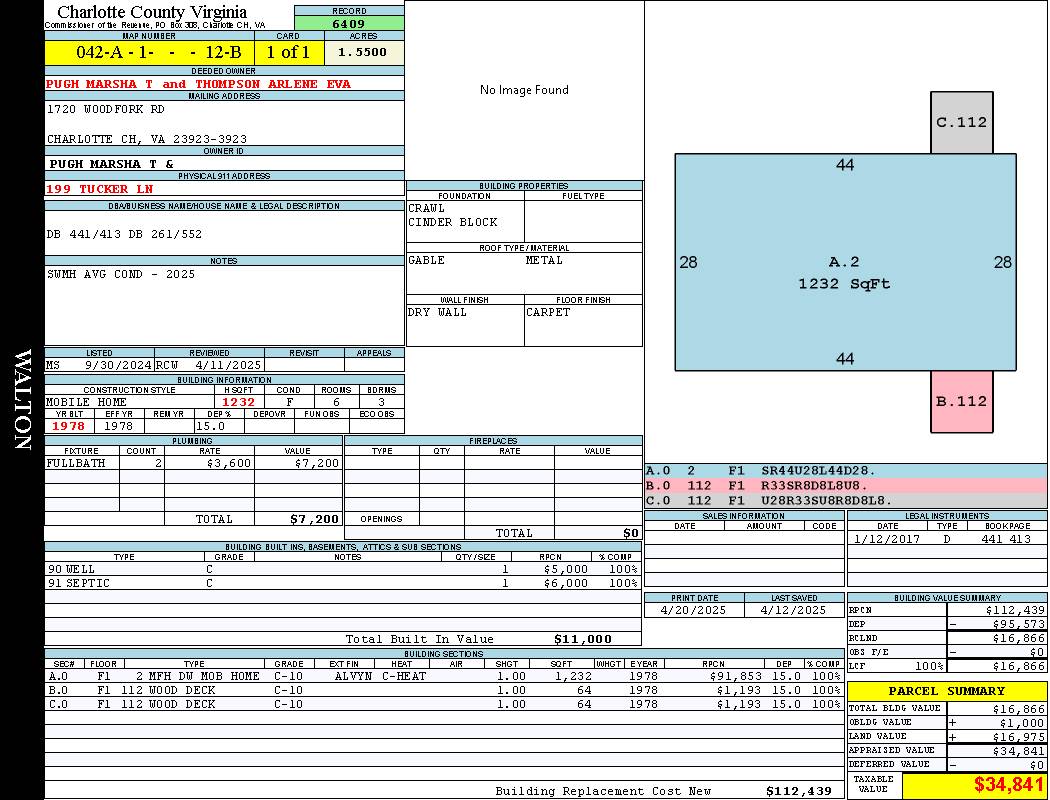Select the deeded owner name in red
The image size is (1050, 800).
(x=198, y=84)
